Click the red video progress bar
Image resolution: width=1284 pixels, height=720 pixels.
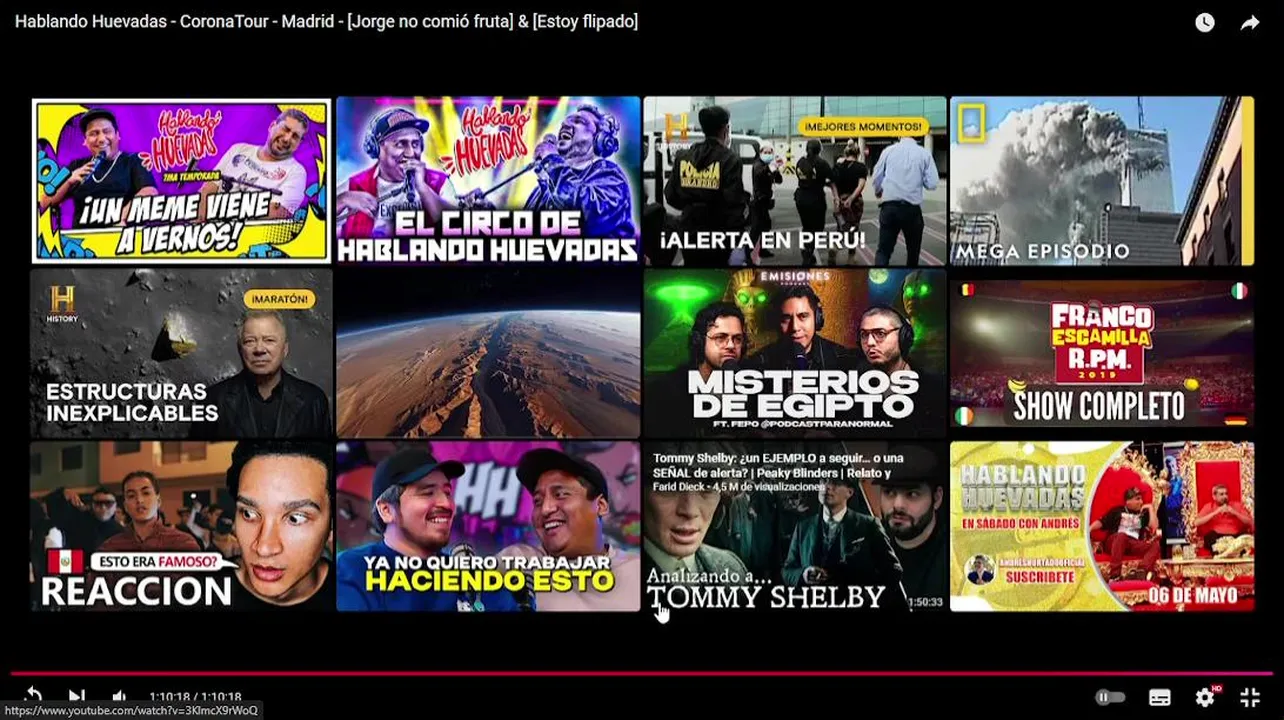click(x=641, y=673)
